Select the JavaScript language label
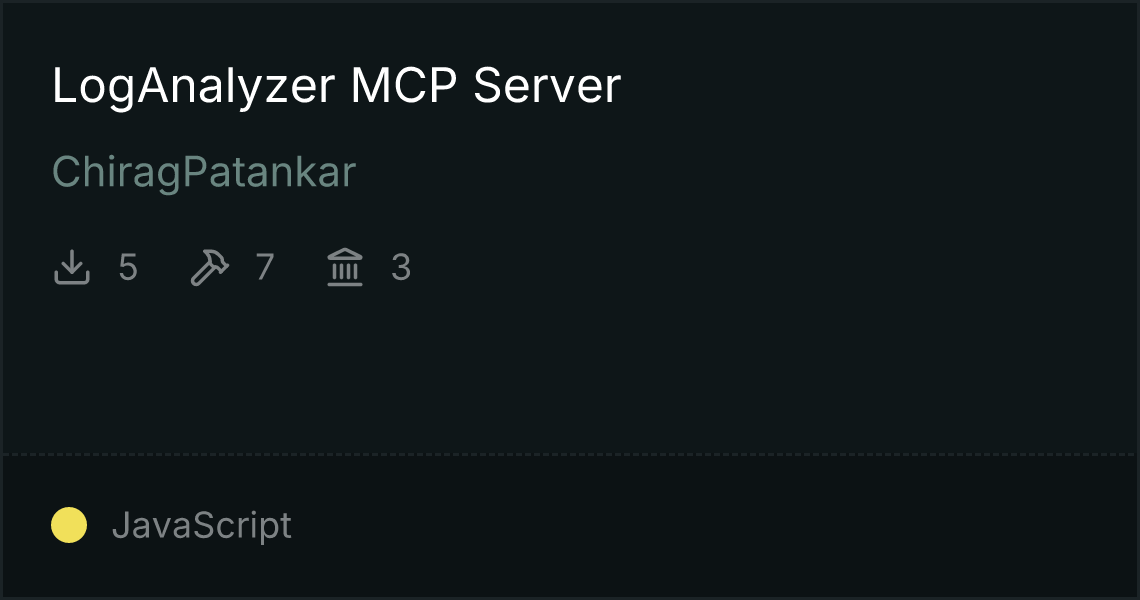The width and height of the screenshot is (1140, 600). click(201, 526)
